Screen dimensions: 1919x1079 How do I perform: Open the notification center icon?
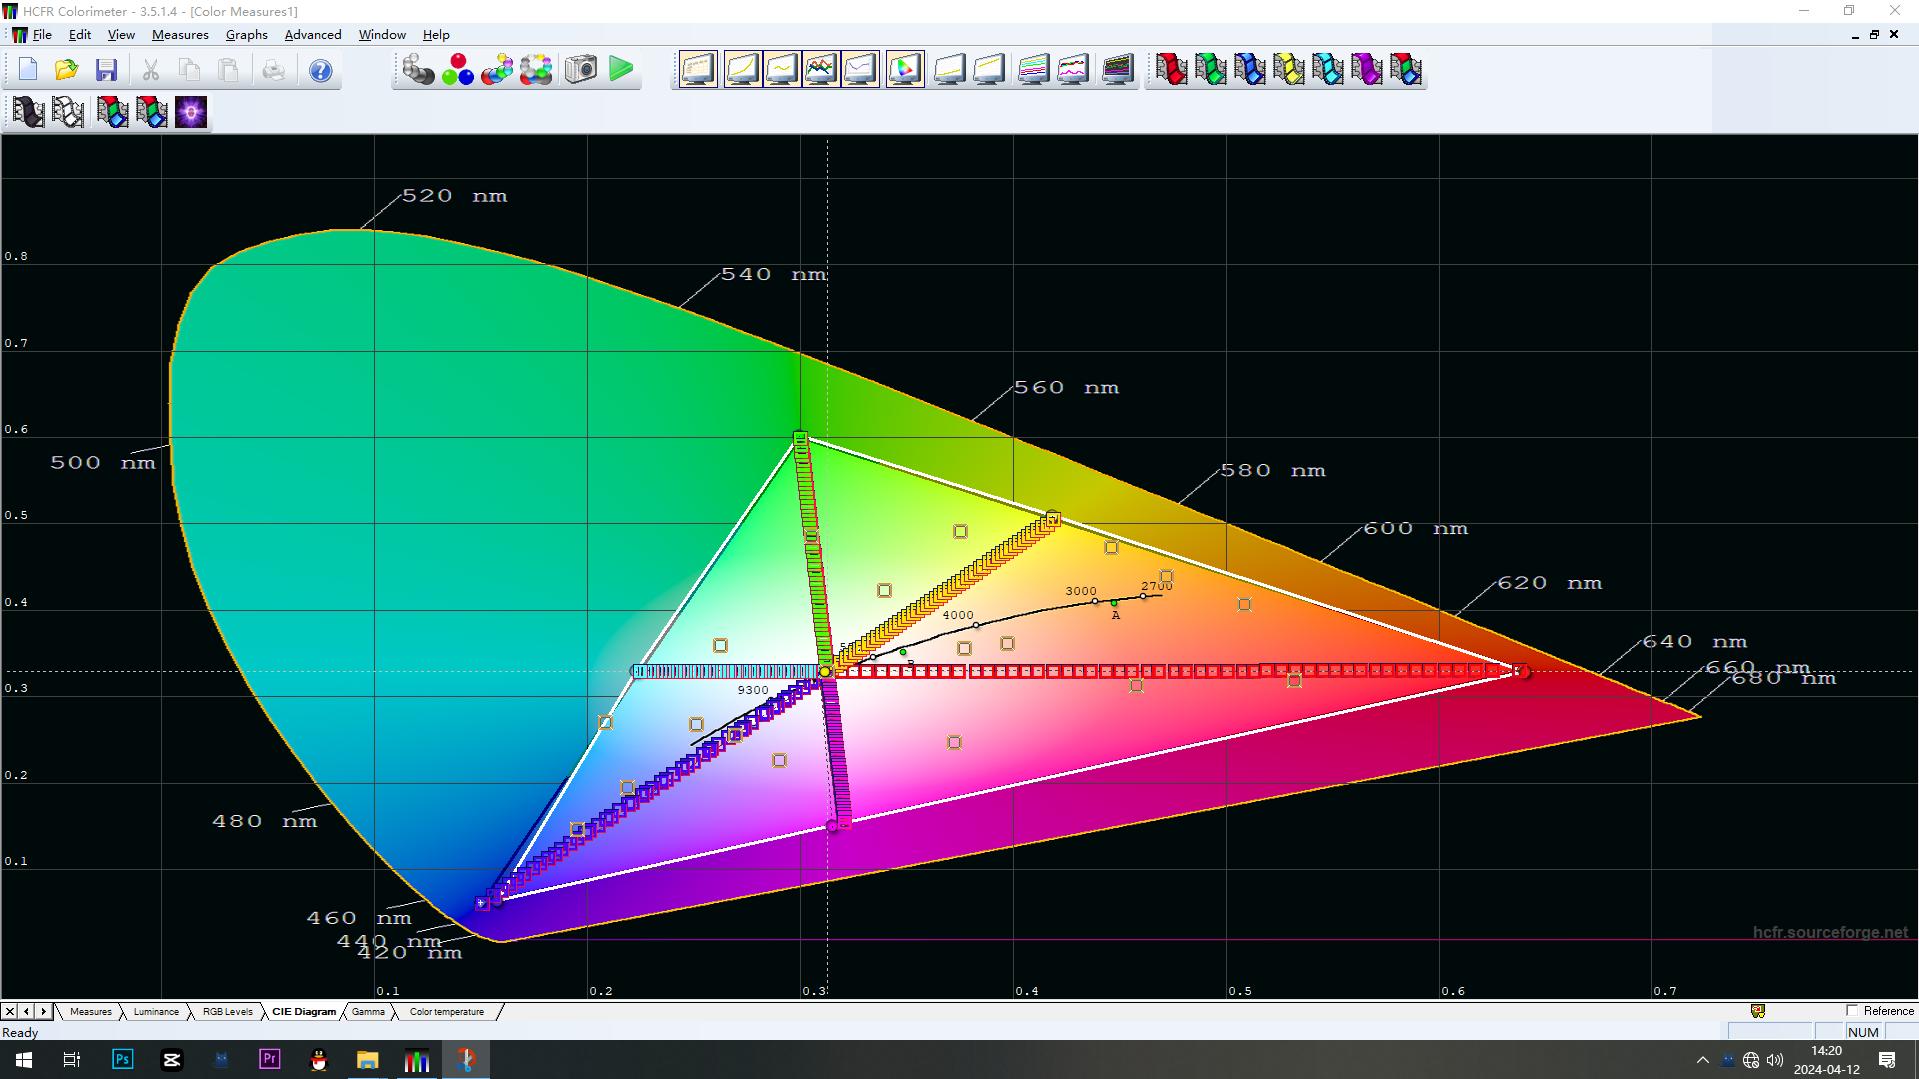[x=1887, y=1060]
